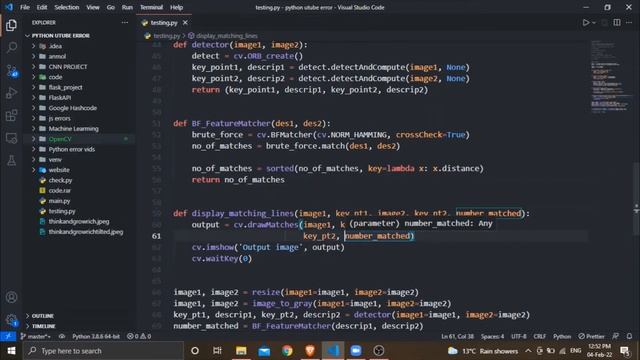The width and height of the screenshot is (640, 360).
Task: Open Google Chrome from the taskbar
Action: click(x=287, y=351)
